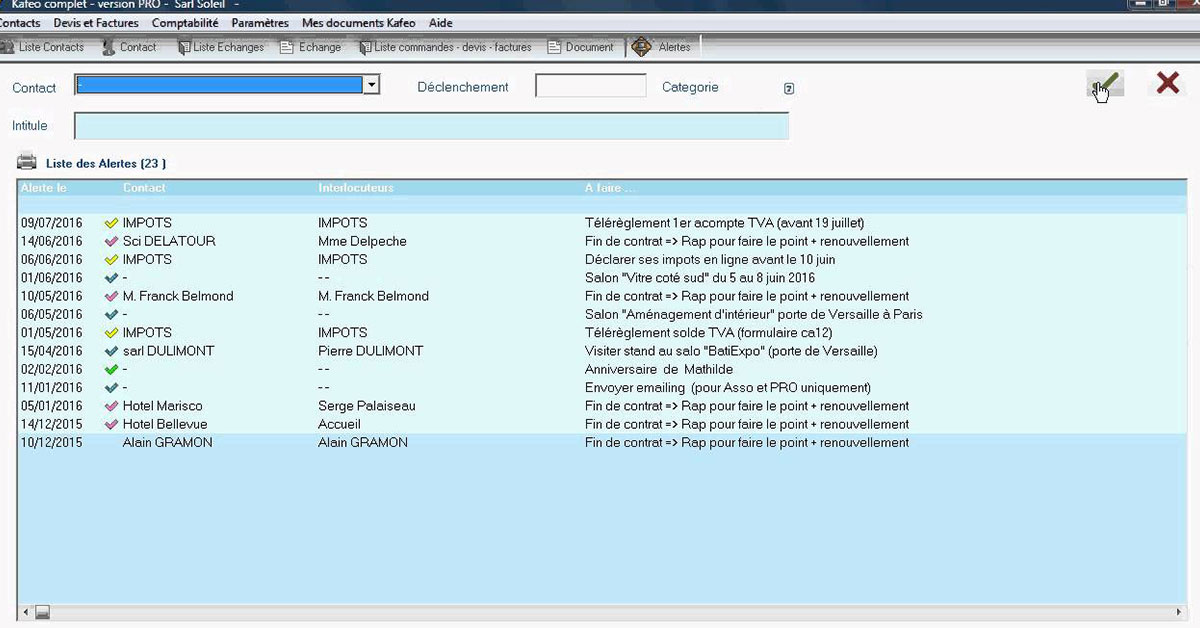Screen dimensions: 1200x628
Task: Toggle yellow checkmark on 09/07/2016 IMPOTS alert
Action: (111, 223)
